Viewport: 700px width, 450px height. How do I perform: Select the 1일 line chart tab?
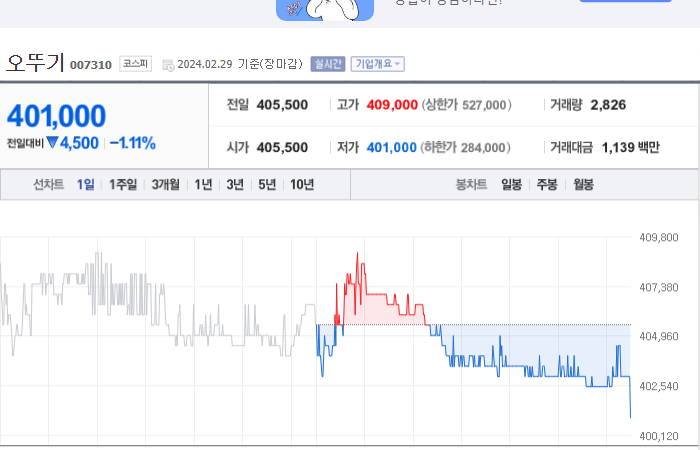click(86, 184)
